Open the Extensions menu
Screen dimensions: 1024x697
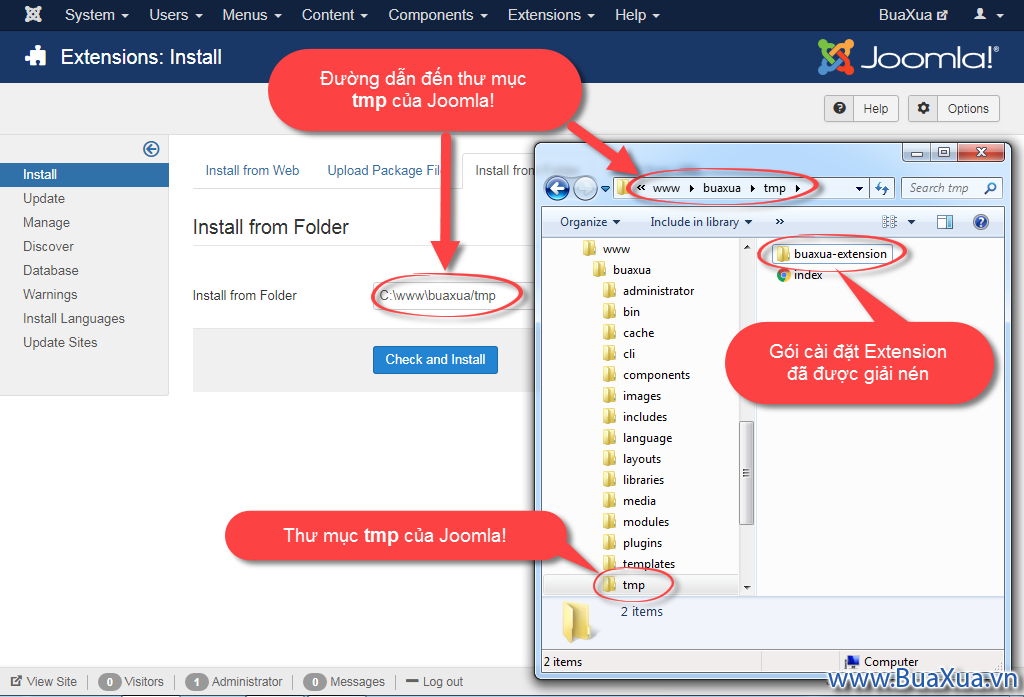pyautogui.click(x=551, y=14)
